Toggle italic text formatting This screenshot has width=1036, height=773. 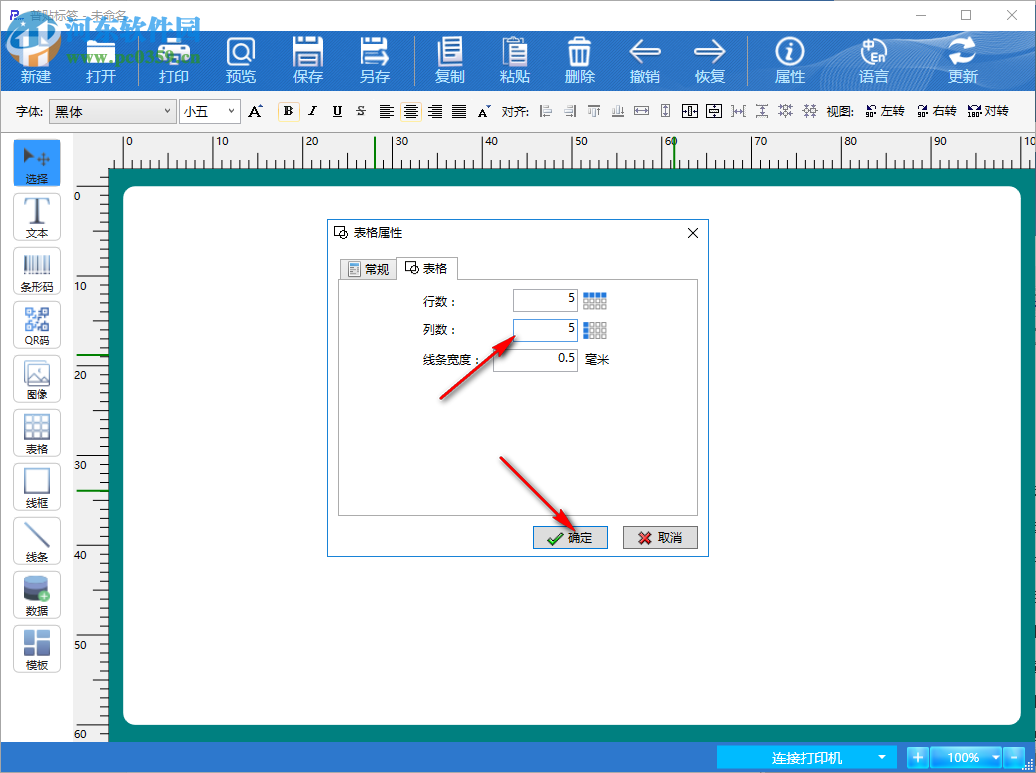click(x=313, y=111)
